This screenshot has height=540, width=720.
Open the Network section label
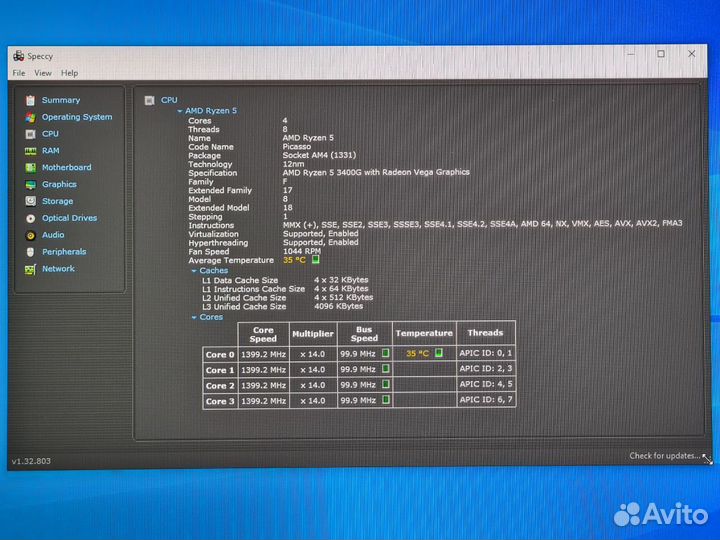[58, 269]
